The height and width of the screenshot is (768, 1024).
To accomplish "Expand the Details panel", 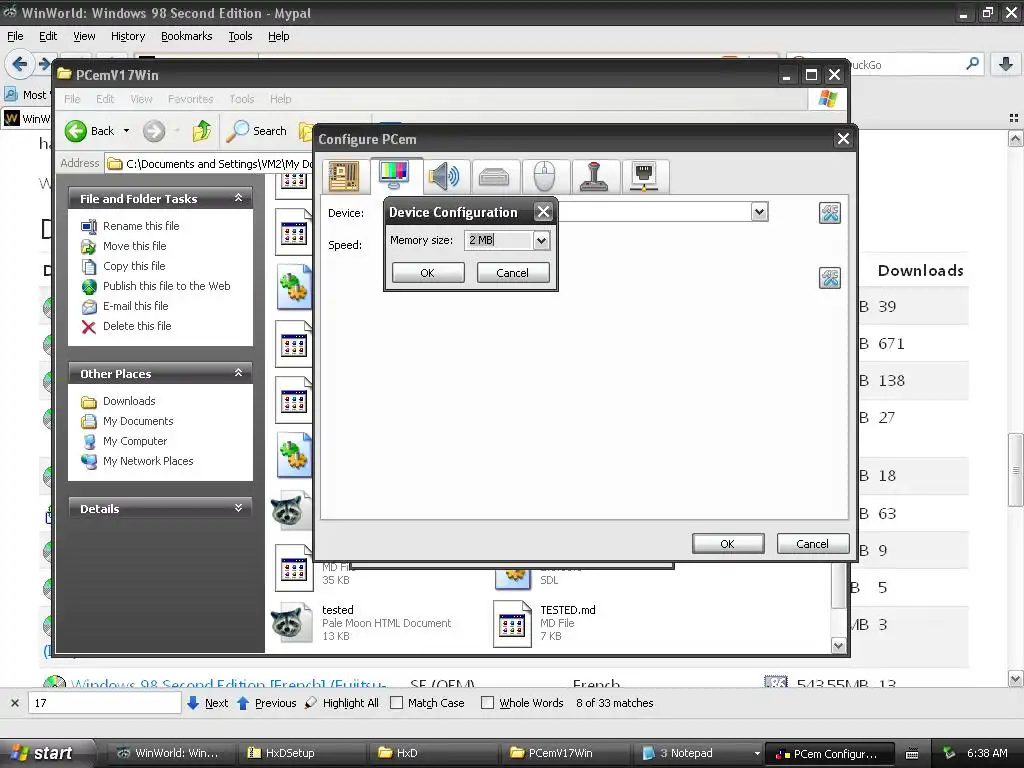I will 238,508.
